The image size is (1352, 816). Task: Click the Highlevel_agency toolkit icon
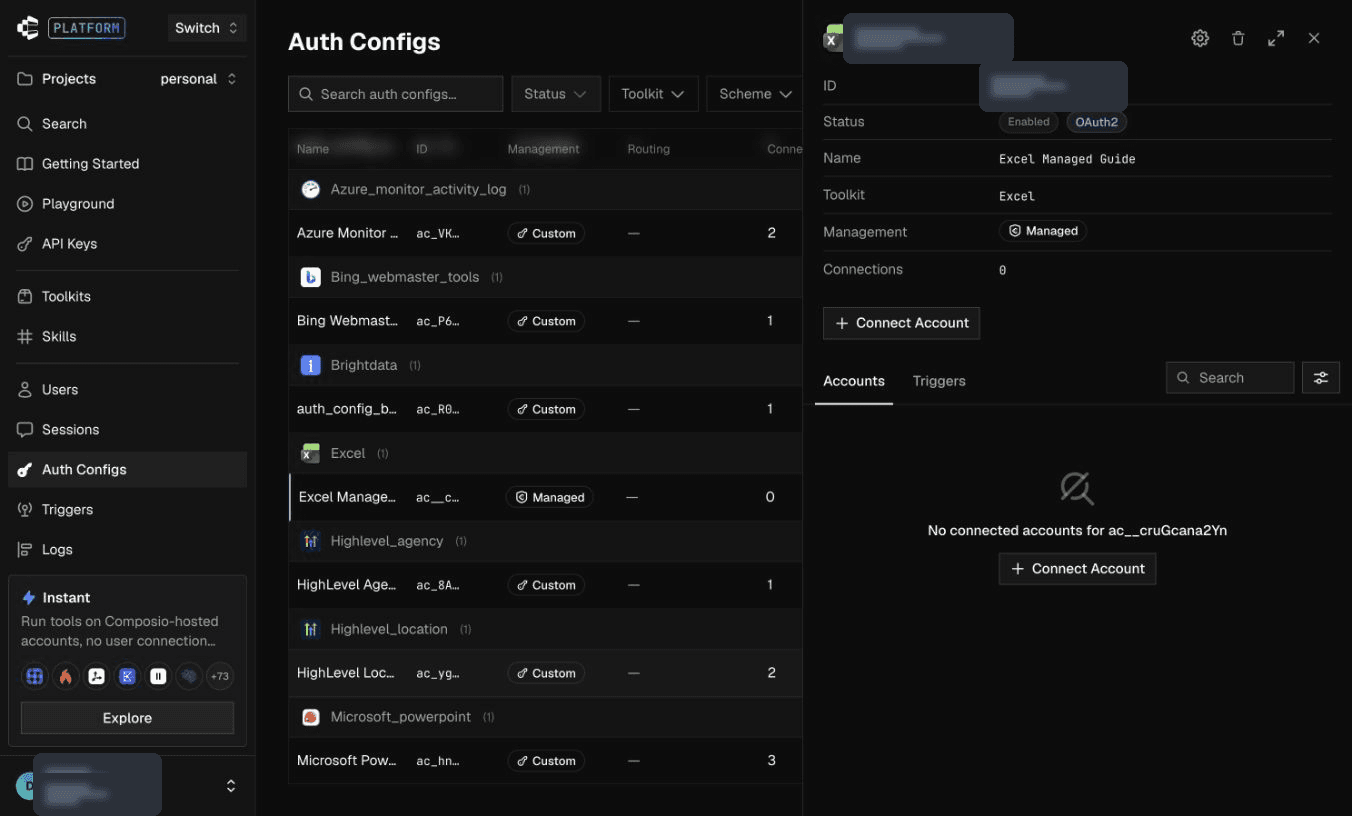pyautogui.click(x=311, y=541)
